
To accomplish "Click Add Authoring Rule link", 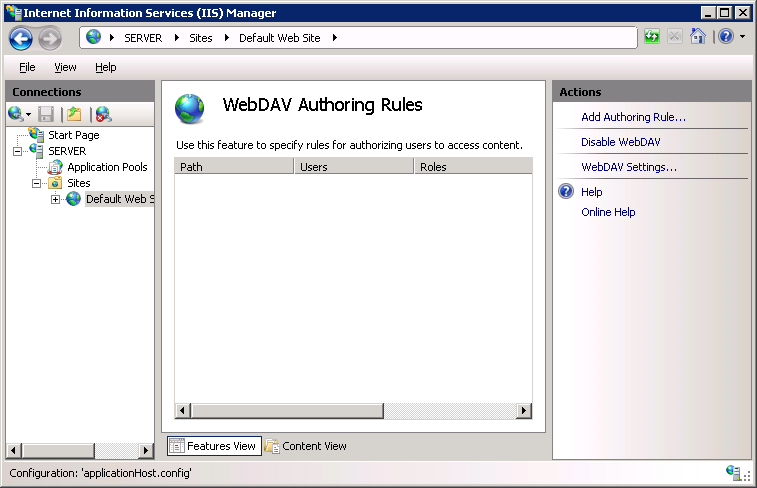I will pyautogui.click(x=633, y=117).
